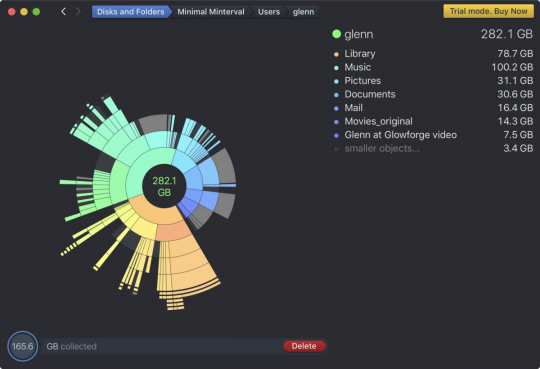Click the orange dot beside Library

pyautogui.click(x=336, y=54)
